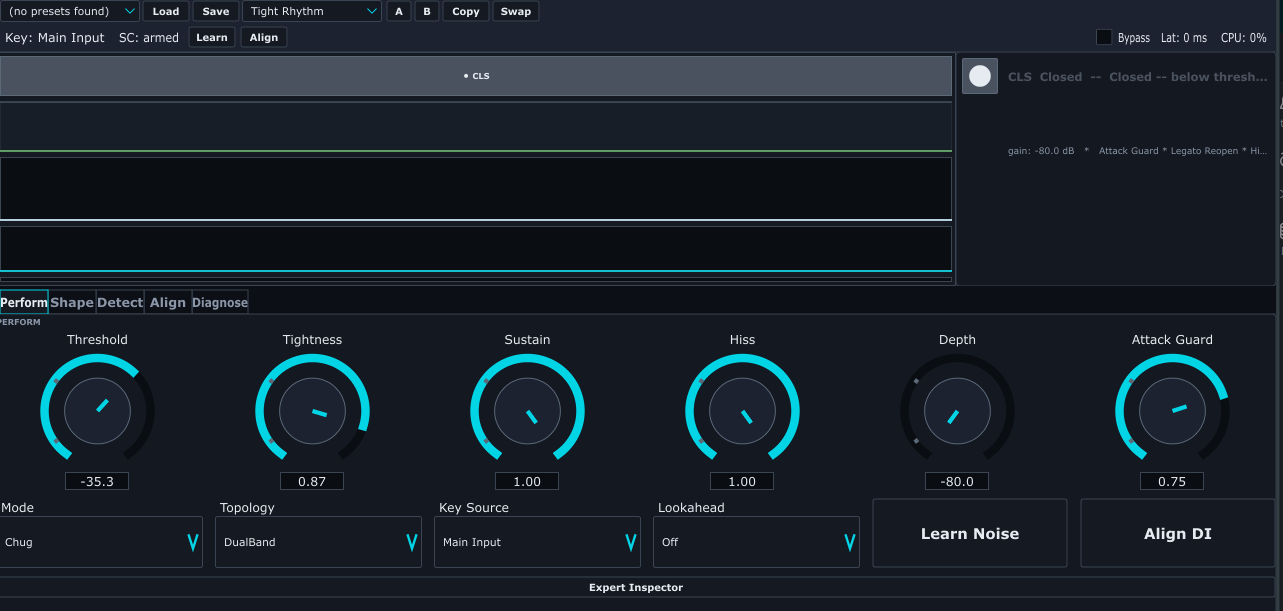This screenshot has height=611, width=1283.
Task: Open the Lookahead dropdown set to Off
Action: pyautogui.click(x=756, y=542)
